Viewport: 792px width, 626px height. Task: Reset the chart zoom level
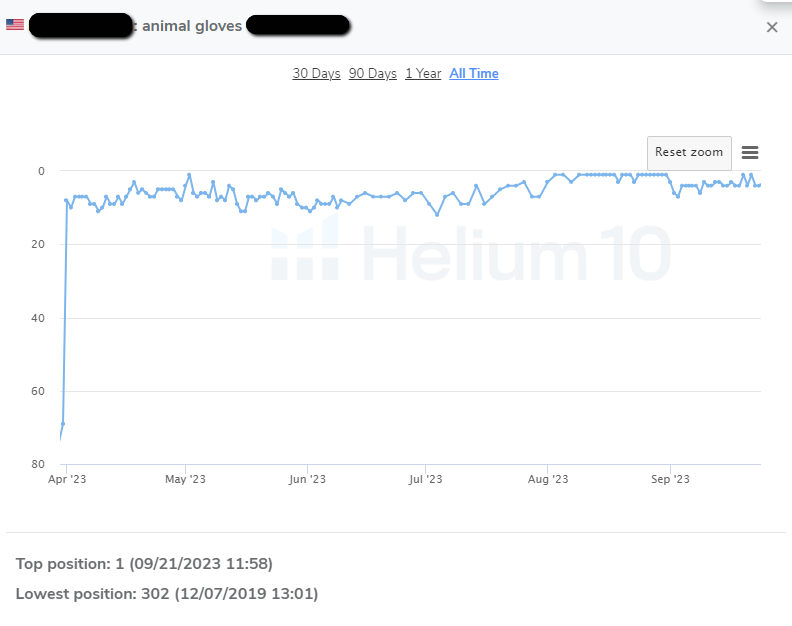(689, 153)
